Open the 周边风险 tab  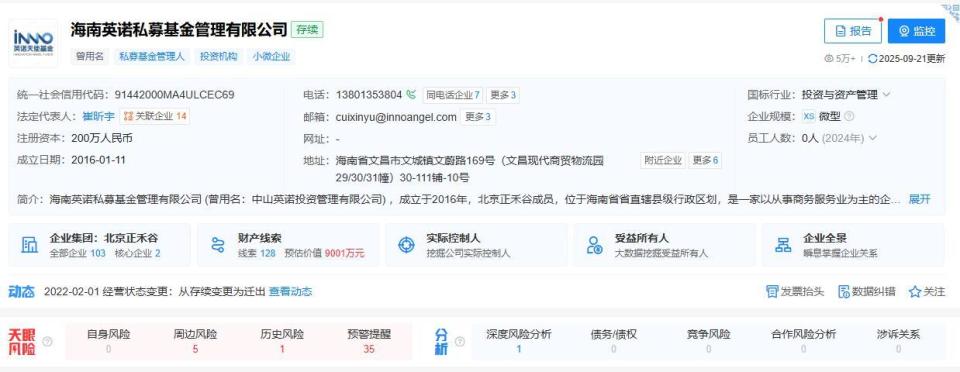click(x=195, y=341)
